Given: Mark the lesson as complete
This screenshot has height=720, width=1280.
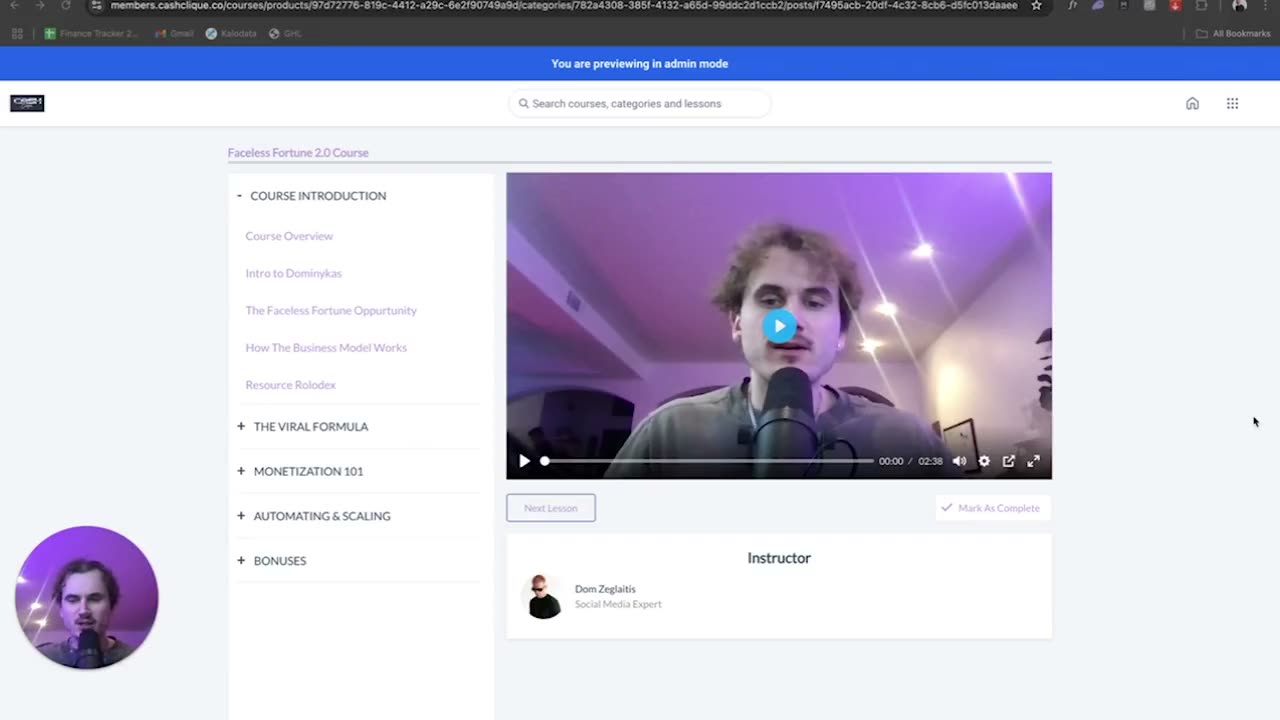Looking at the screenshot, I should [x=992, y=508].
